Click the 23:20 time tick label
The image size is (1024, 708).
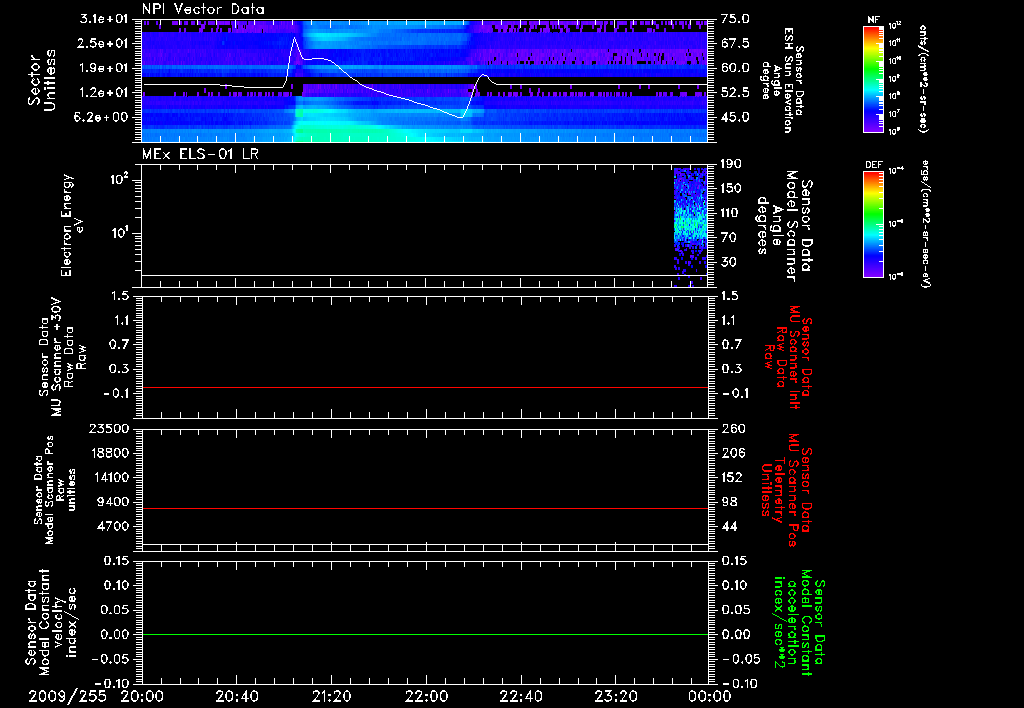click(x=616, y=696)
